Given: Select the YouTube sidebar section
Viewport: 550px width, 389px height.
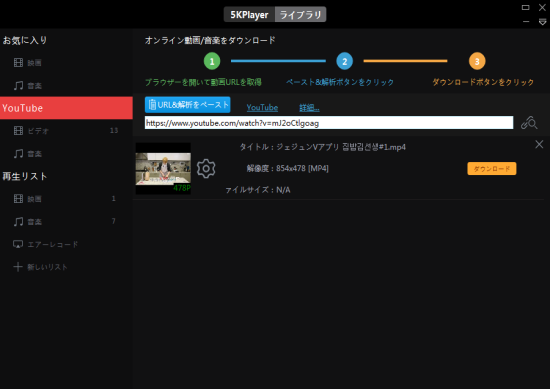Looking at the screenshot, I should [x=66, y=108].
